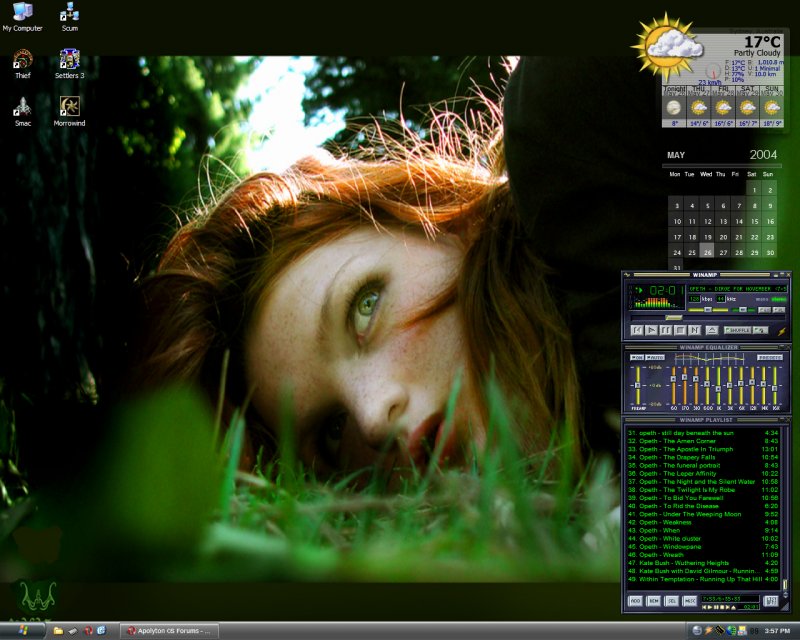Viewport: 800px width, 640px height.
Task: Pause the current Winamp track
Action: point(665,329)
